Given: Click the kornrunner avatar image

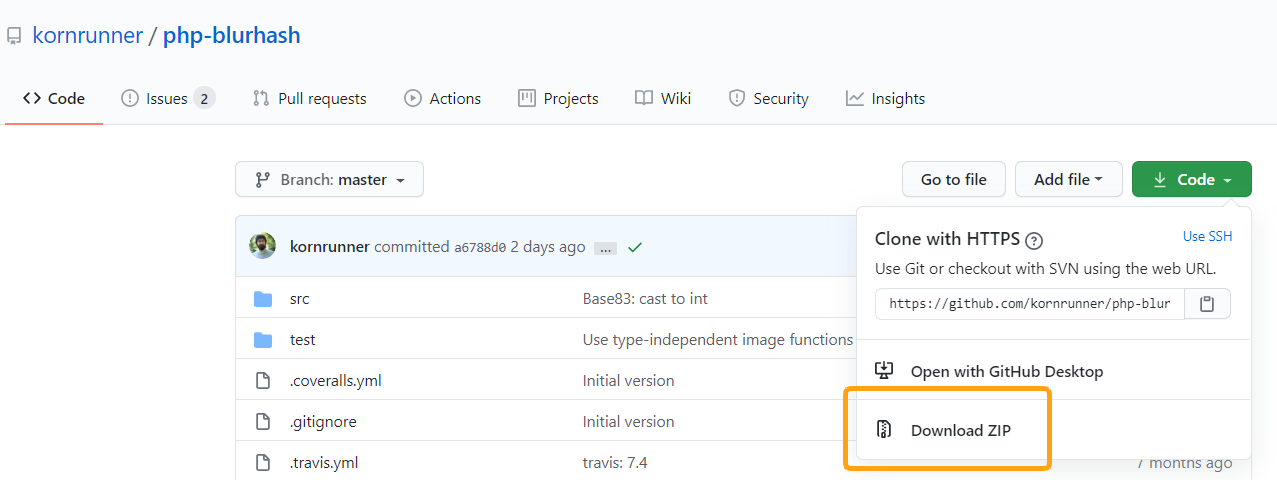Looking at the screenshot, I should coord(263,246).
